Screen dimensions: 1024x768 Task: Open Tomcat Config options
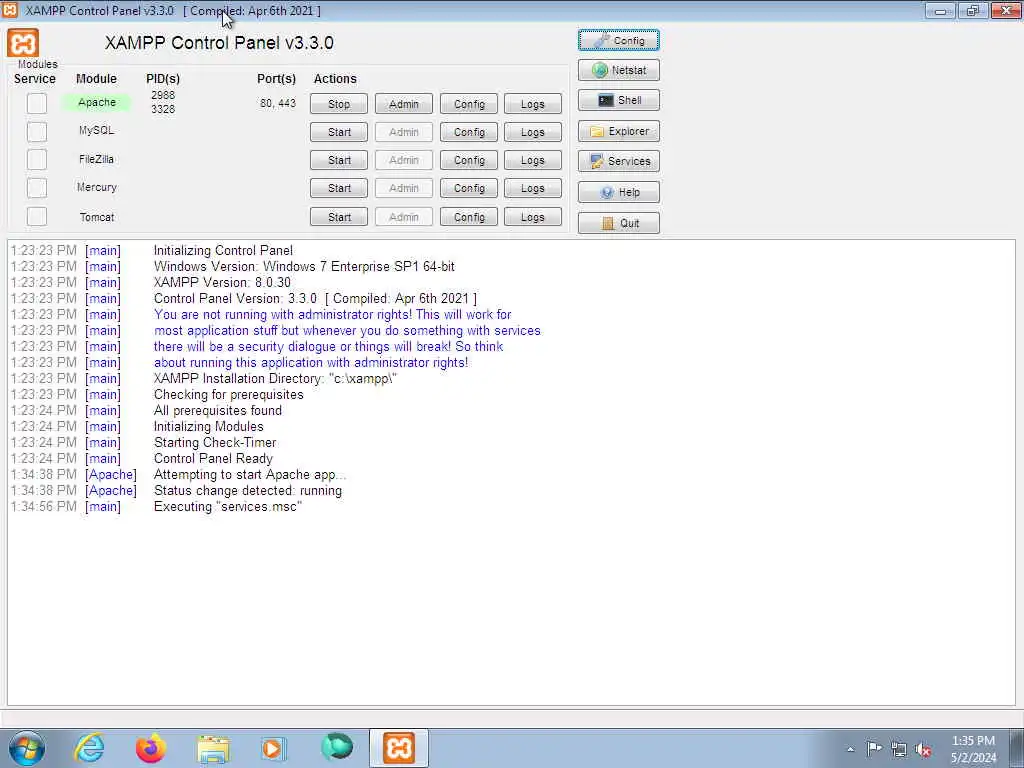click(469, 217)
